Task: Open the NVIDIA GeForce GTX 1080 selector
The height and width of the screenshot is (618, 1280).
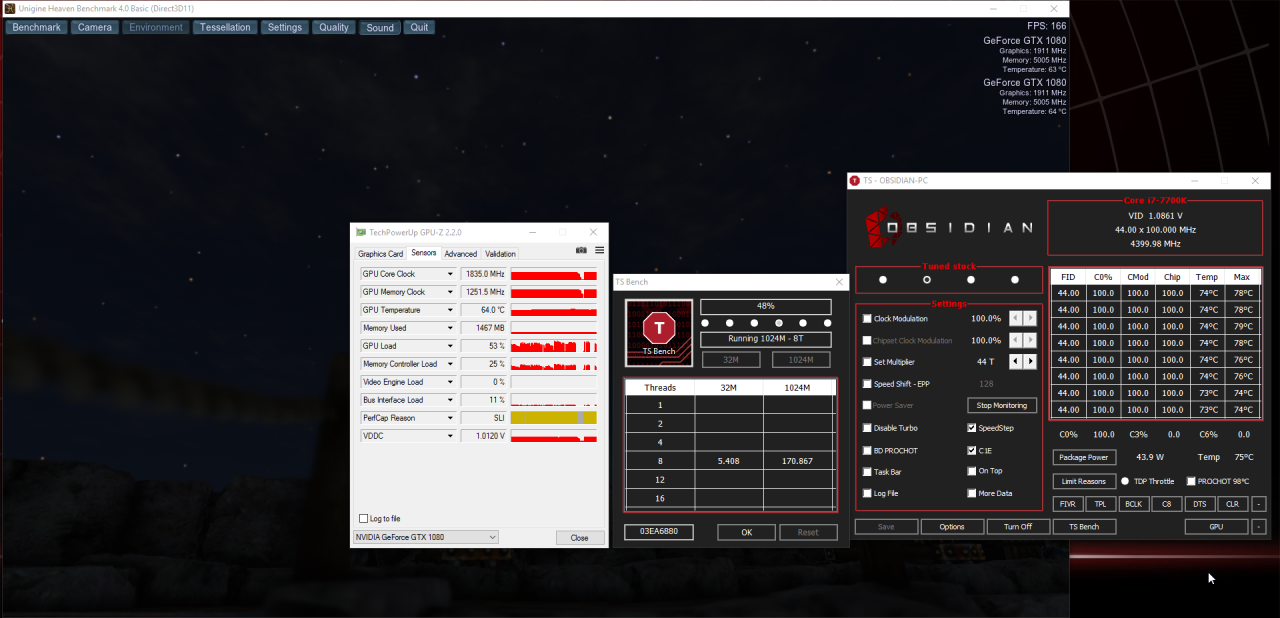Action: tap(425, 537)
